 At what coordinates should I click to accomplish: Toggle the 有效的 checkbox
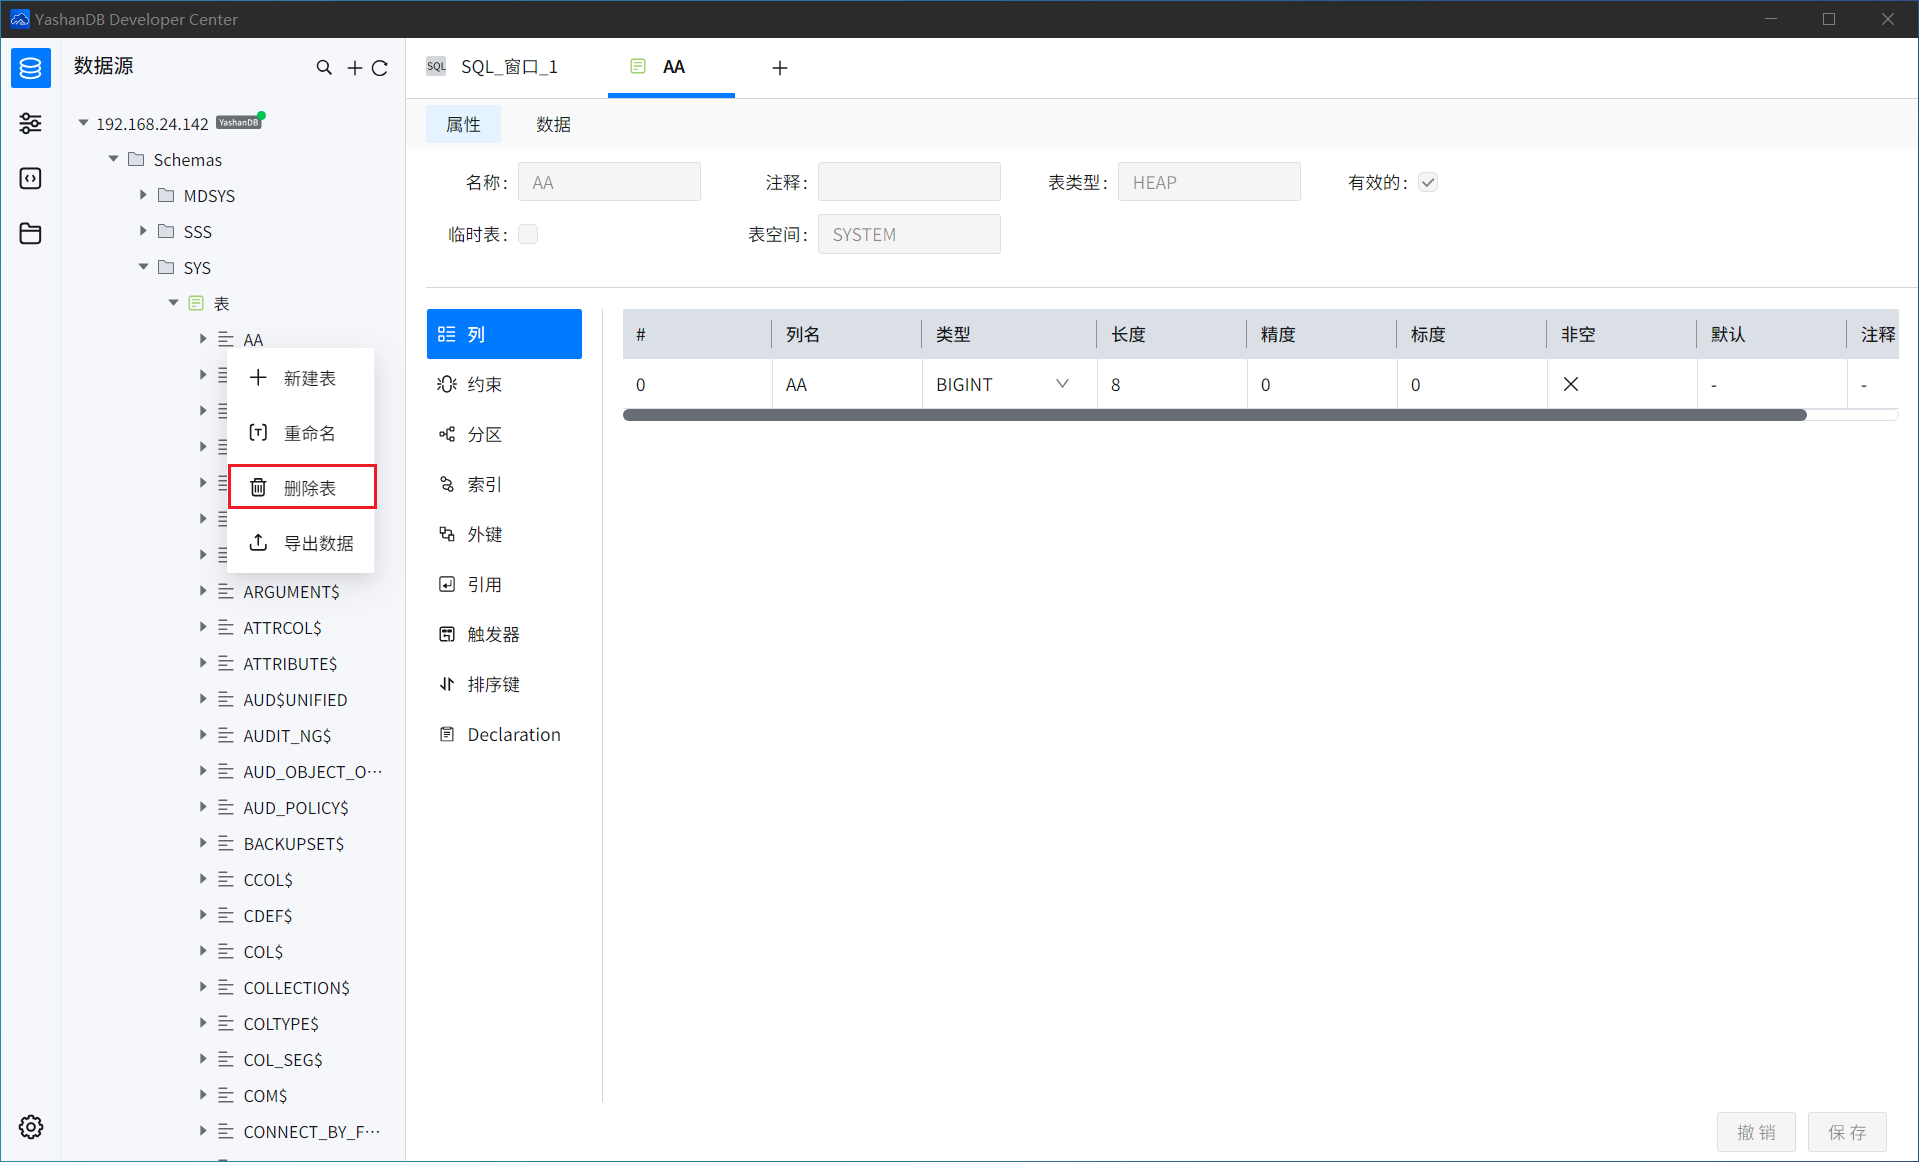(1428, 182)
